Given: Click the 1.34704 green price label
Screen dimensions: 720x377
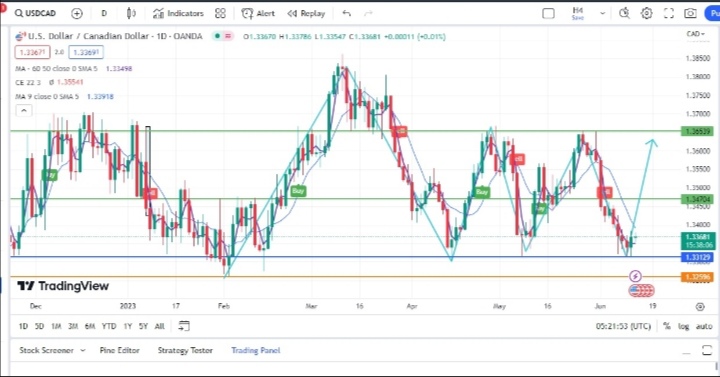Looking at the screenshot, I should pyautogui.click(x=698, y=199).
